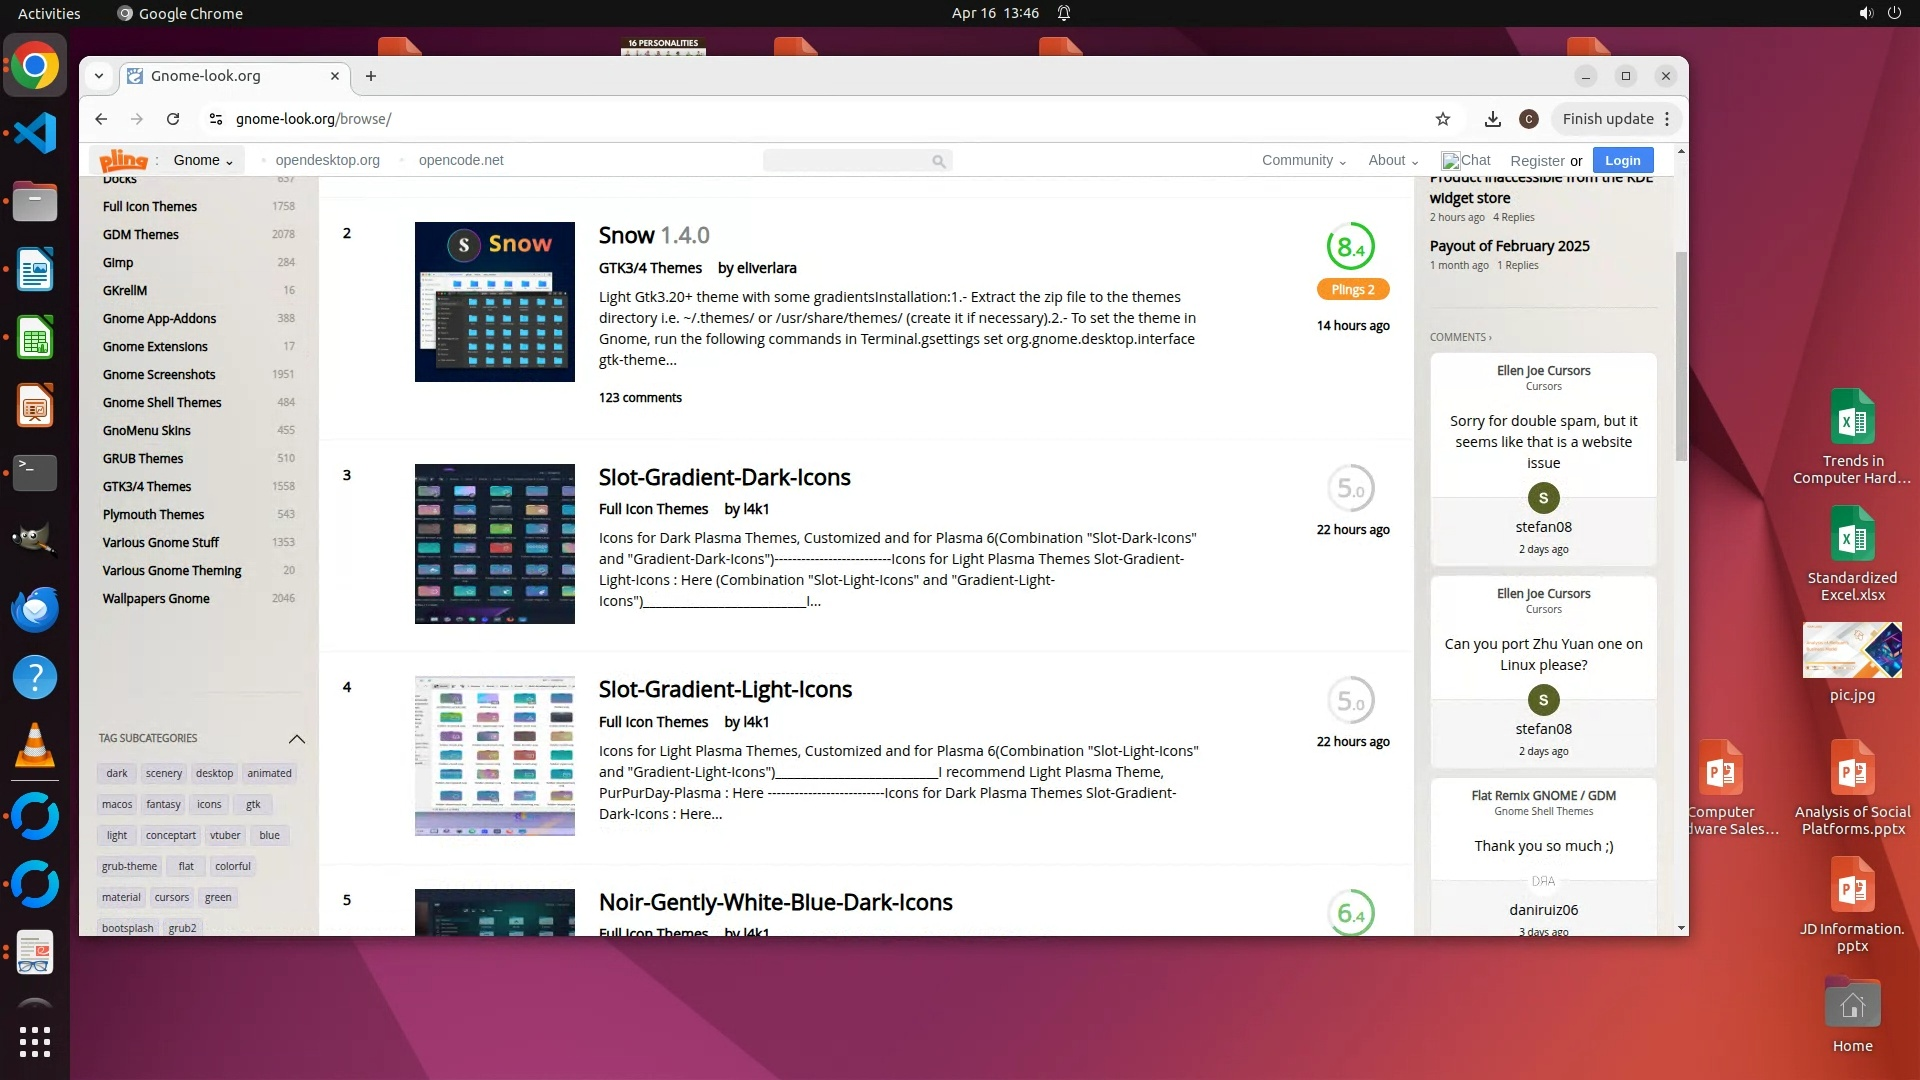Open the Chrome downloads icon
1920x1080 pixels.
point(1492,119)
